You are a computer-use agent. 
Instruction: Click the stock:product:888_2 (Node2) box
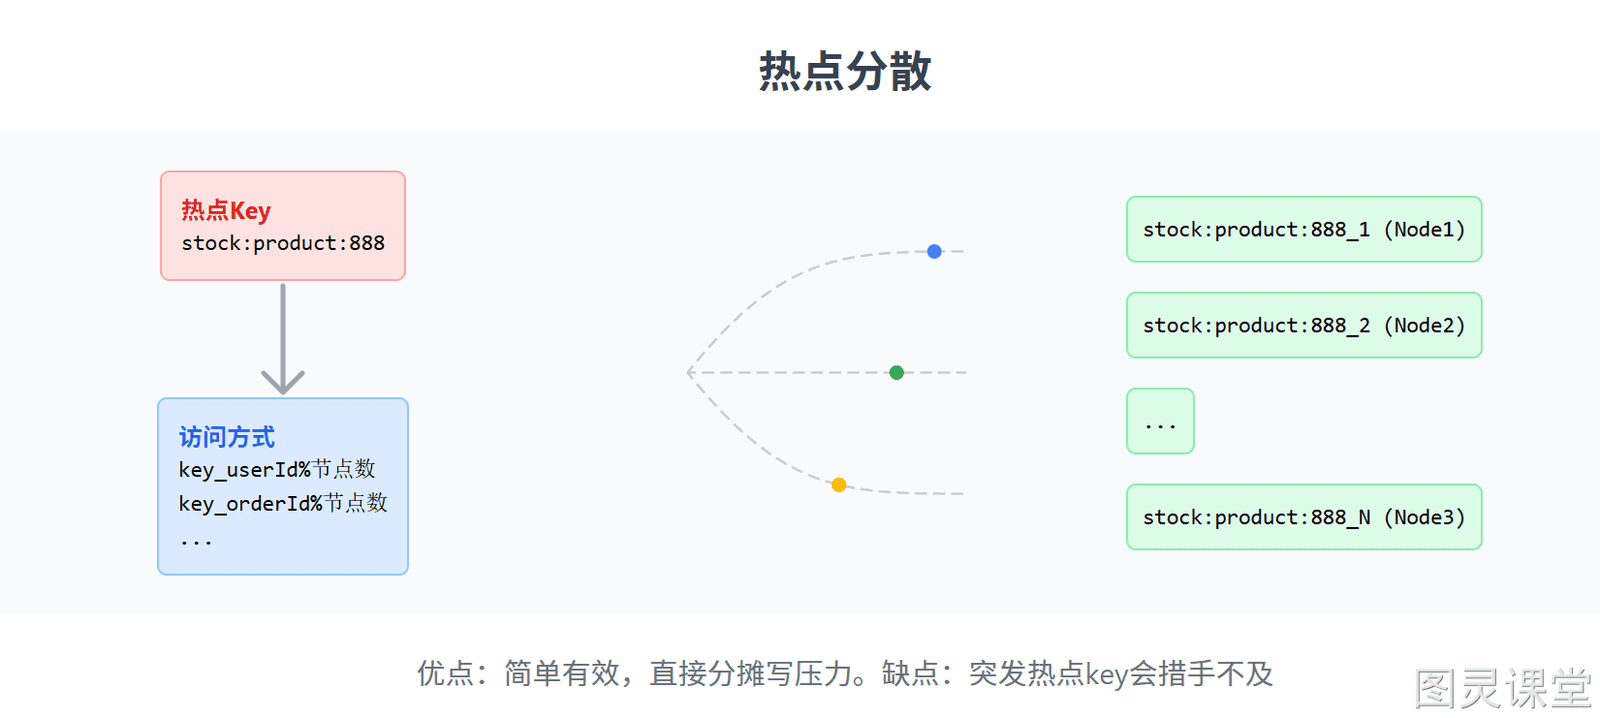[x=1304, y=325]
